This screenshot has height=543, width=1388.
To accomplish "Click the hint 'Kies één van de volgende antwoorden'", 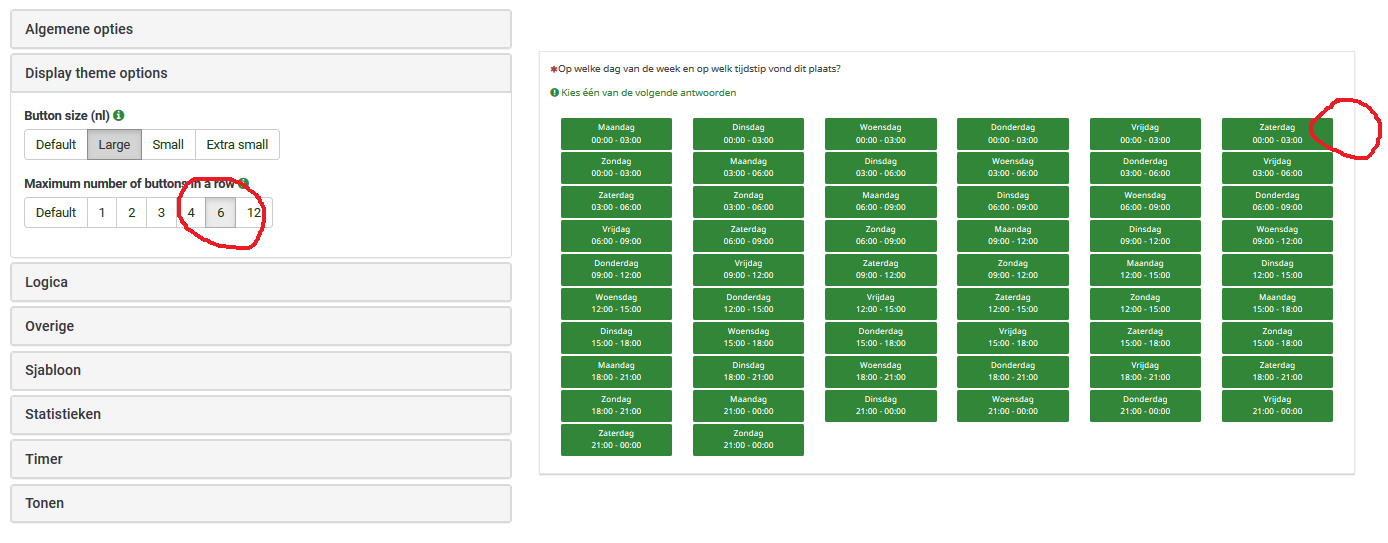I will click(x=649, y=93).
